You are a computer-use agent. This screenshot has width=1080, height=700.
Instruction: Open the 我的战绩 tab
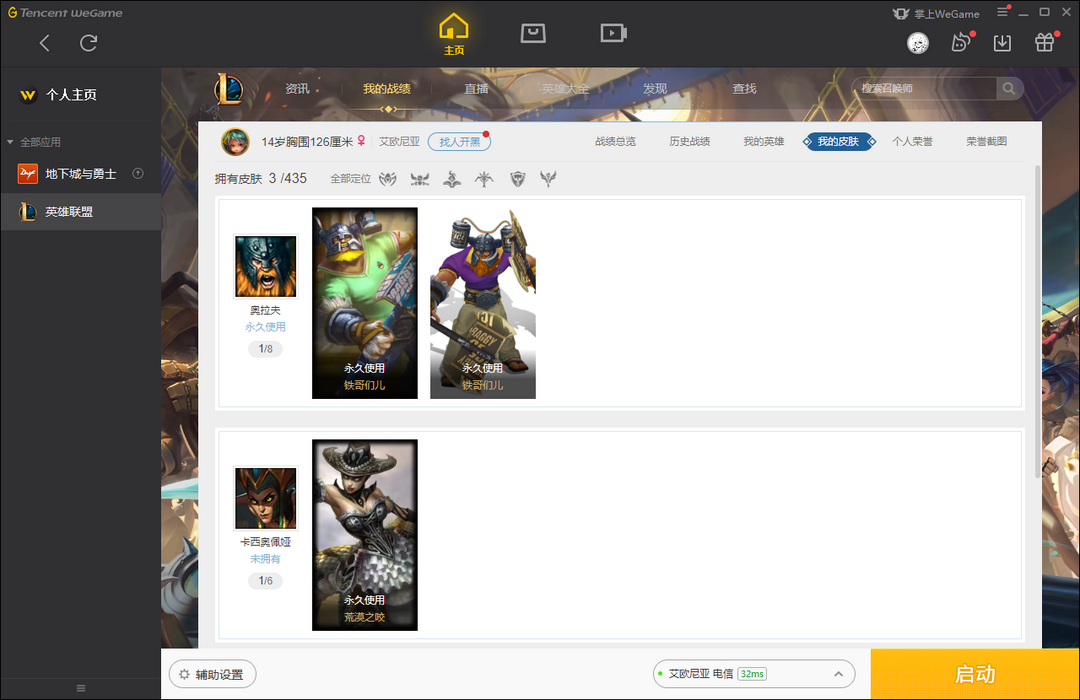click(387, 89)
